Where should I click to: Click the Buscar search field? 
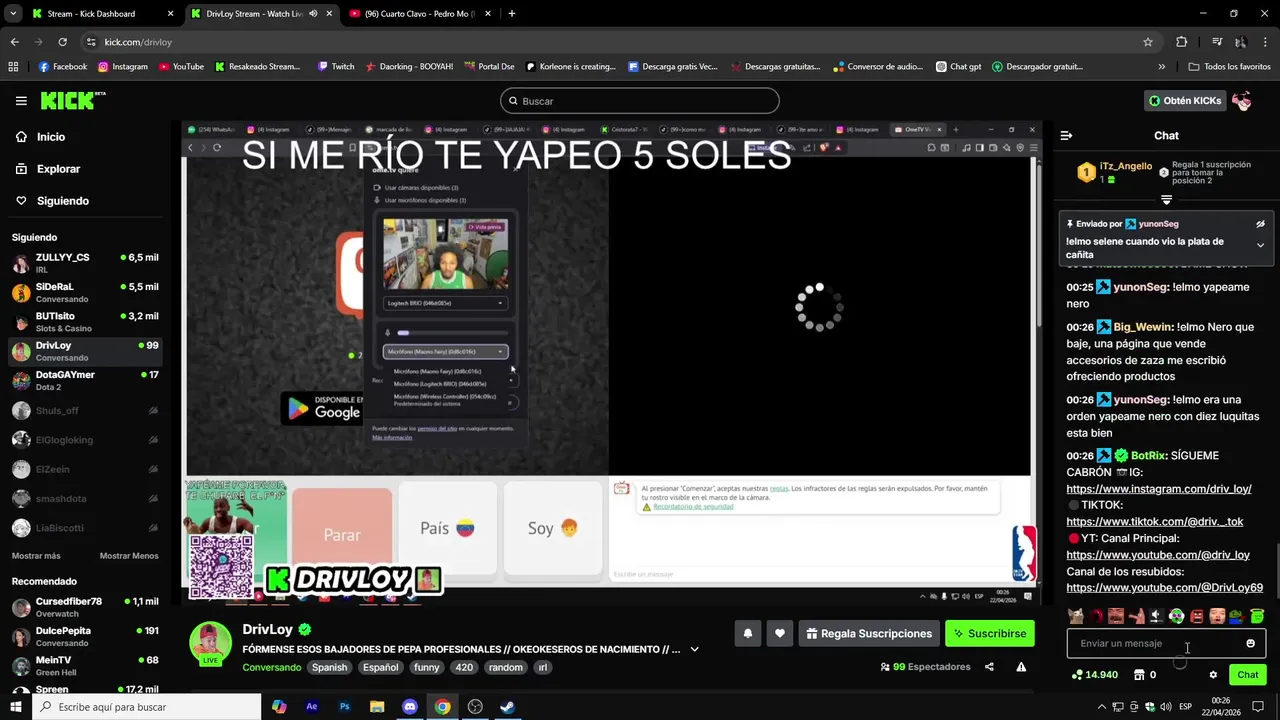(640, 101)
